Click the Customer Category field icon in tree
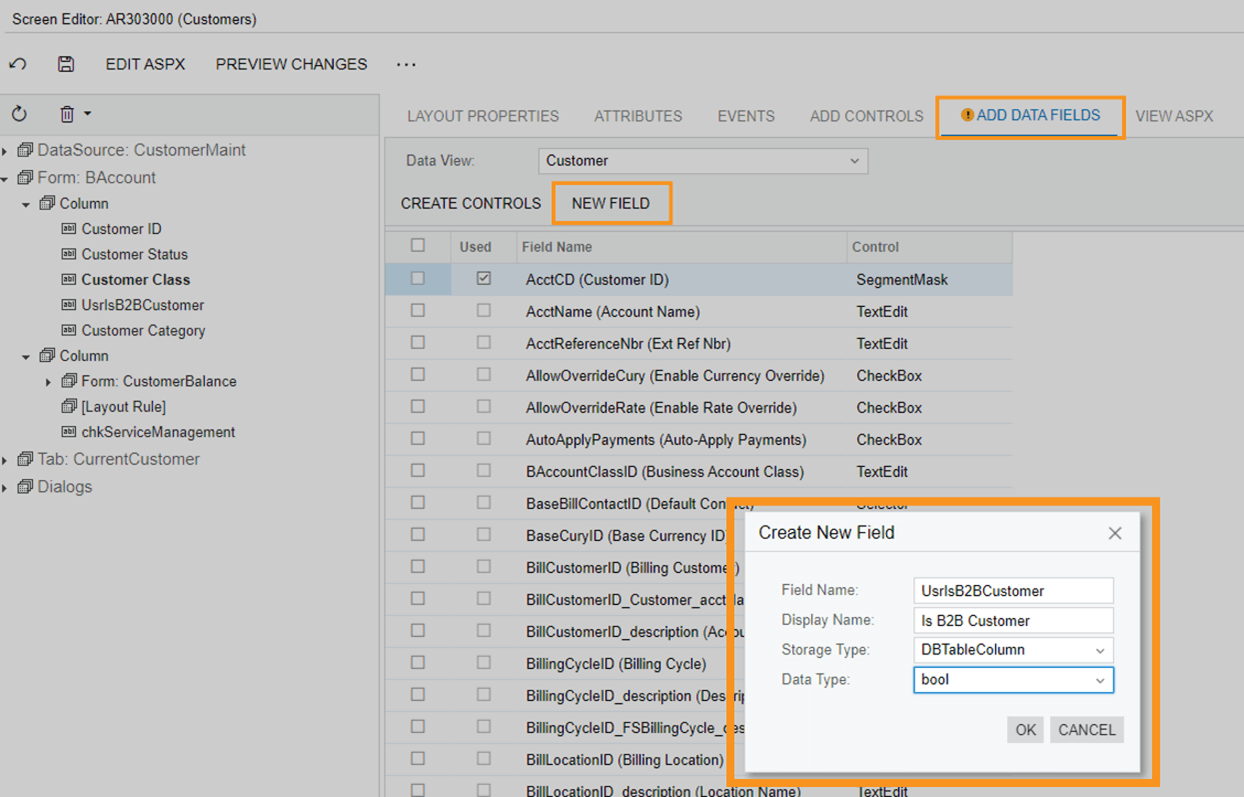The height and width of the screenshot is (797, 1244). (x=69, y=330)
